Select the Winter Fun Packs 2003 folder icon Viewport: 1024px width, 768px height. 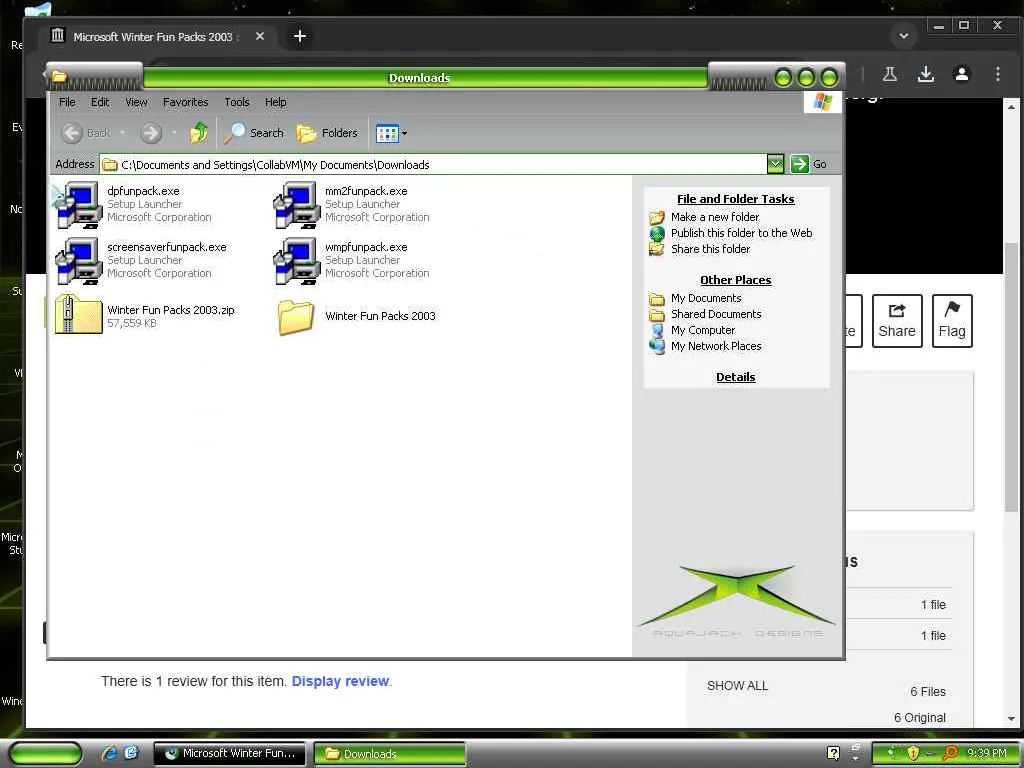(x=296, y=317)
